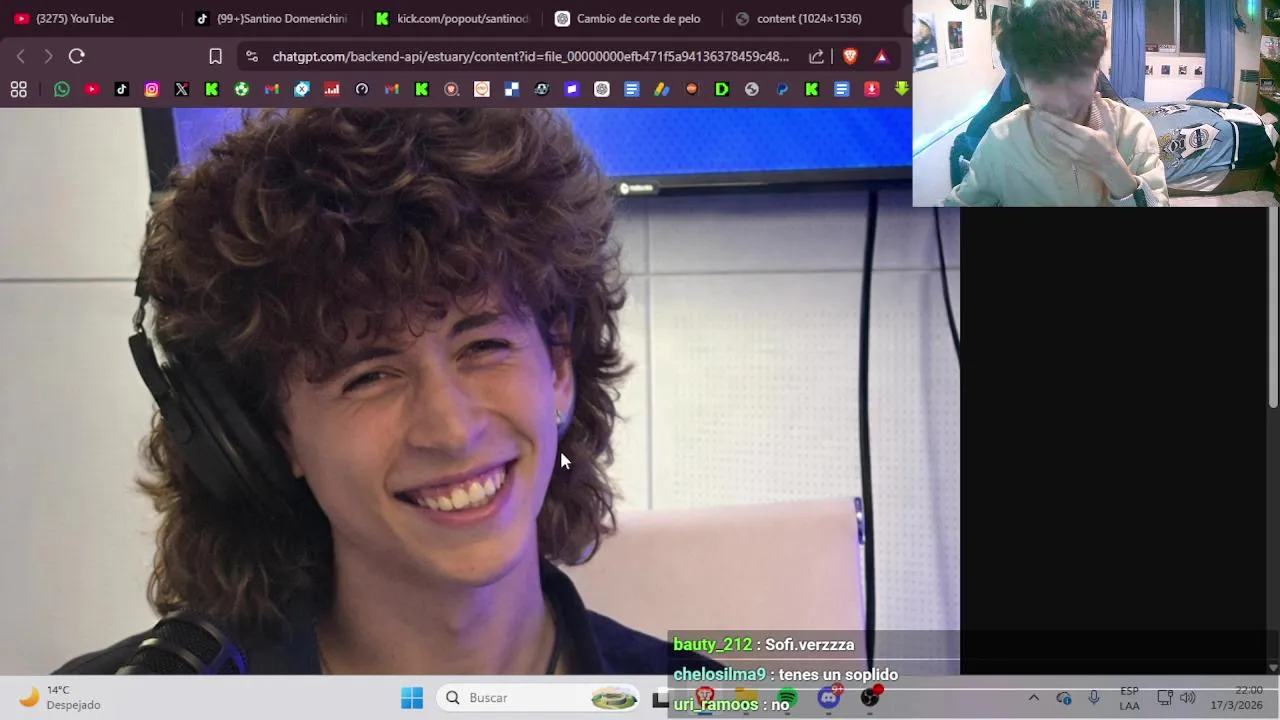Open site settings icon in address bar
The width and height of the screenshot is (1280, 720).
coord(252,56)
